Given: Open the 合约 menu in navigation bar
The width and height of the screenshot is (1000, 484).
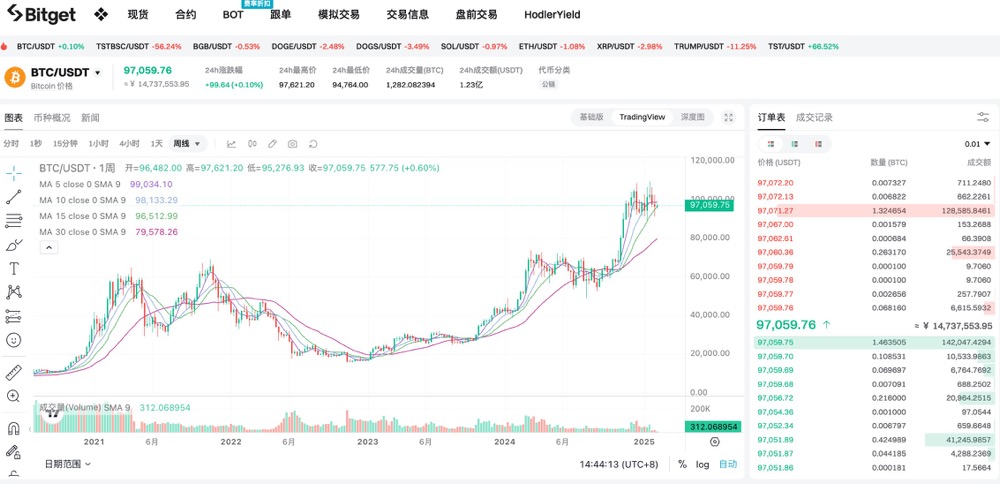Looking at the screenshot, I should [x=185, y=15].
